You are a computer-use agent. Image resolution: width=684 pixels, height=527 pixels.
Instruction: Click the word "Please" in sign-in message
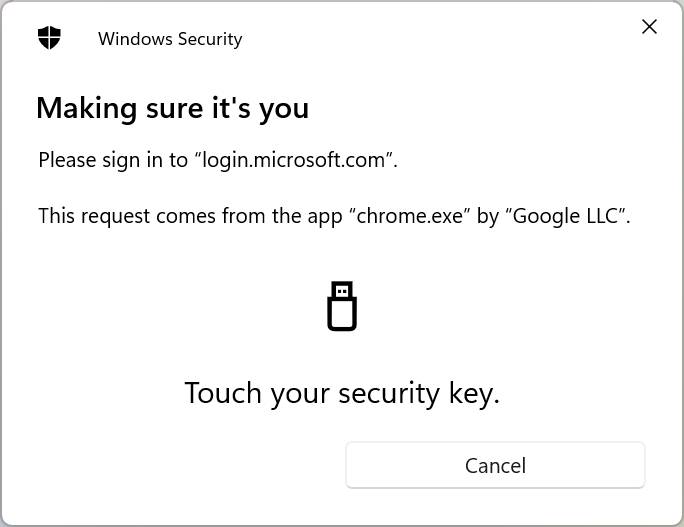67,159
